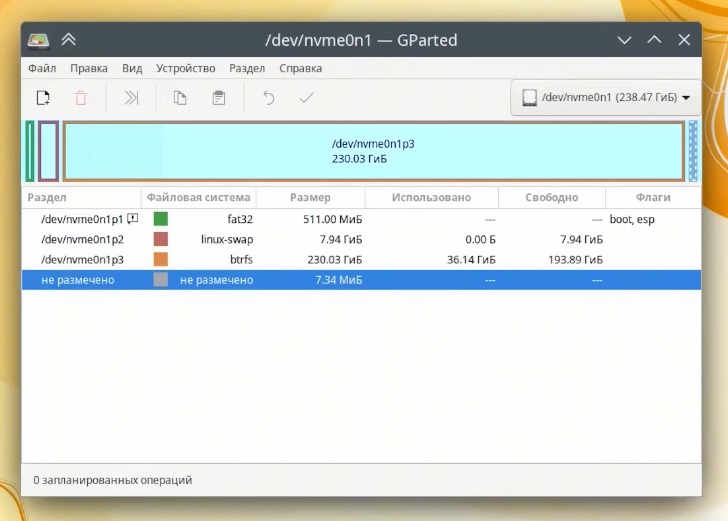Viewport: 728px width, 521px height.
Task: Sort by the Свободно column header
Action: tap(552, 197)
